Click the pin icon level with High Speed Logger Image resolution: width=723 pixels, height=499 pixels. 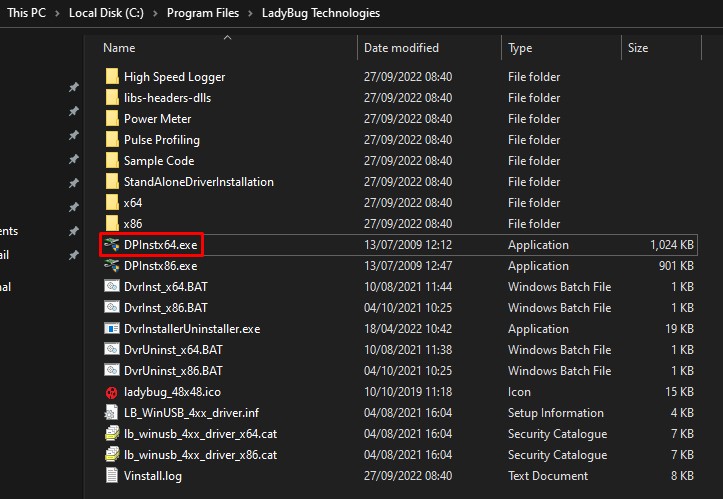74,87
